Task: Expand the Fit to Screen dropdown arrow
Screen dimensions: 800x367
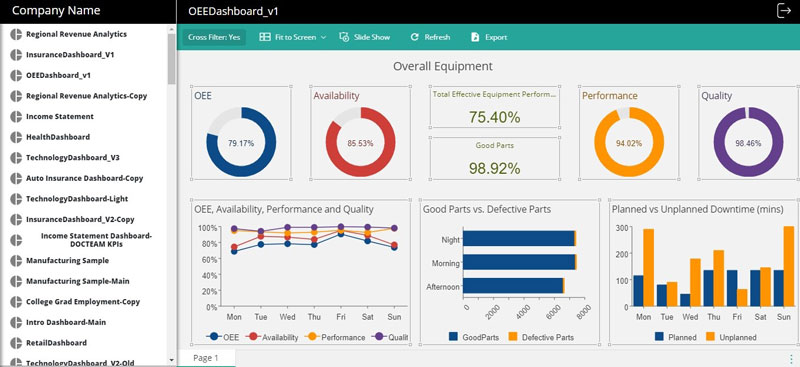Action: coord(323,37)
